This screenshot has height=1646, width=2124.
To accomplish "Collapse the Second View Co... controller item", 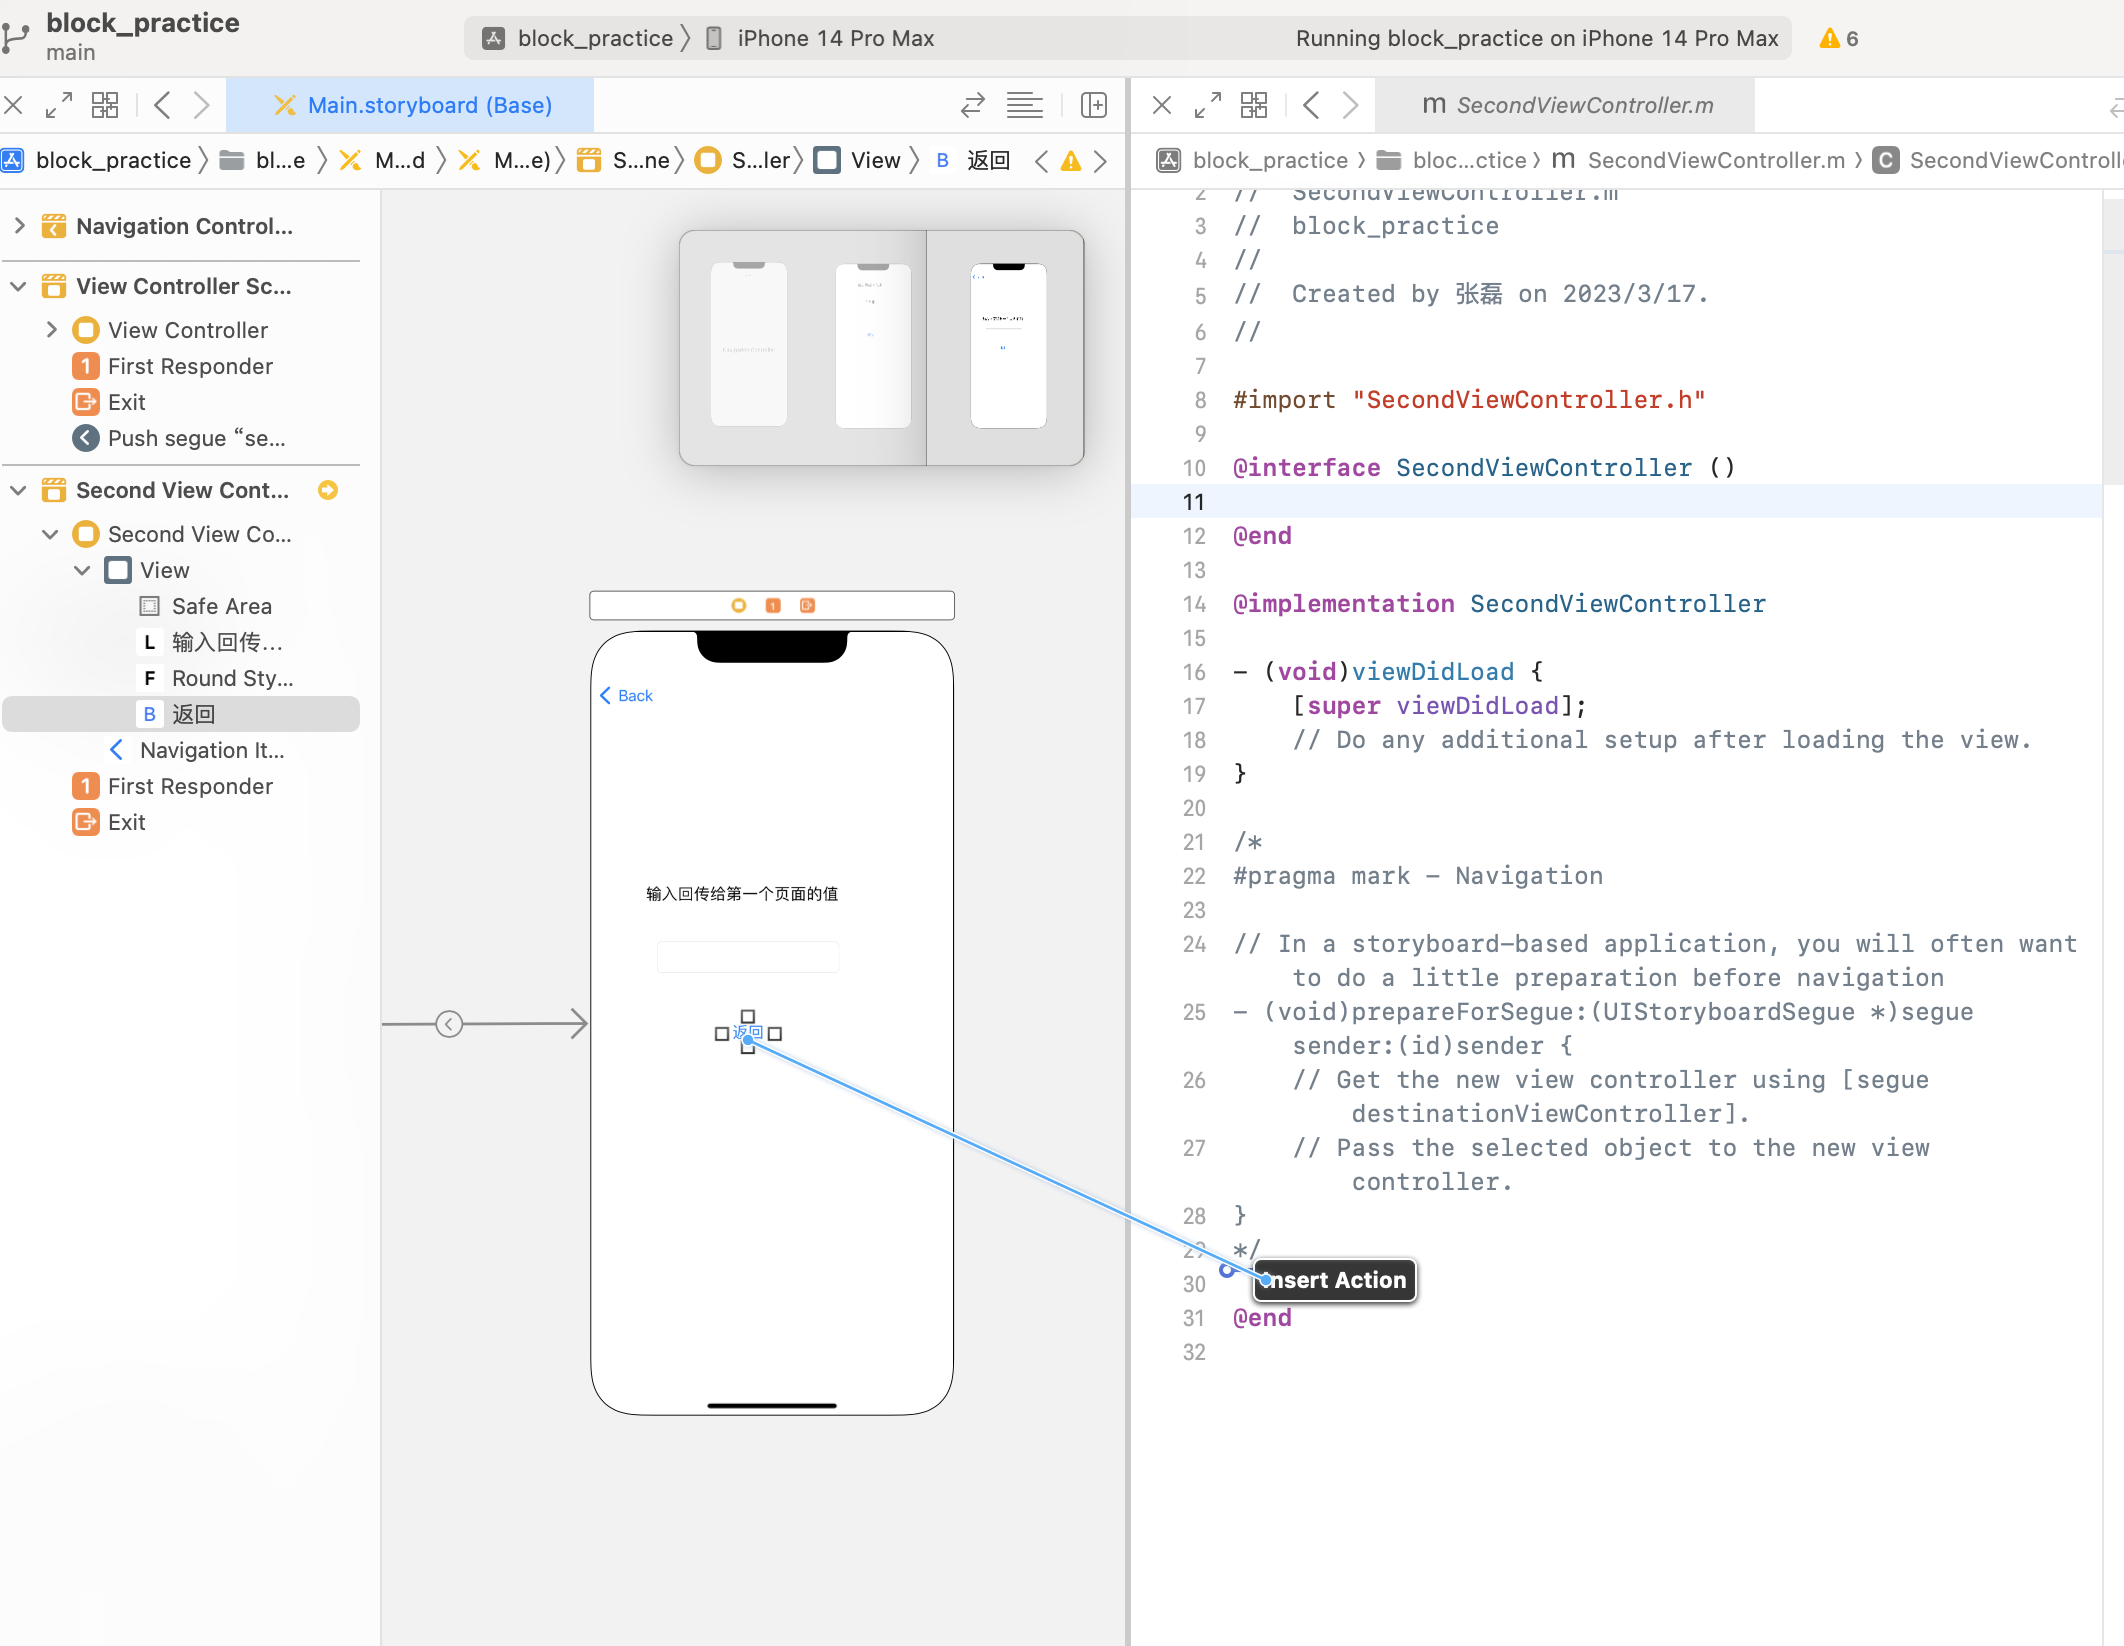I will click(51, 534).
